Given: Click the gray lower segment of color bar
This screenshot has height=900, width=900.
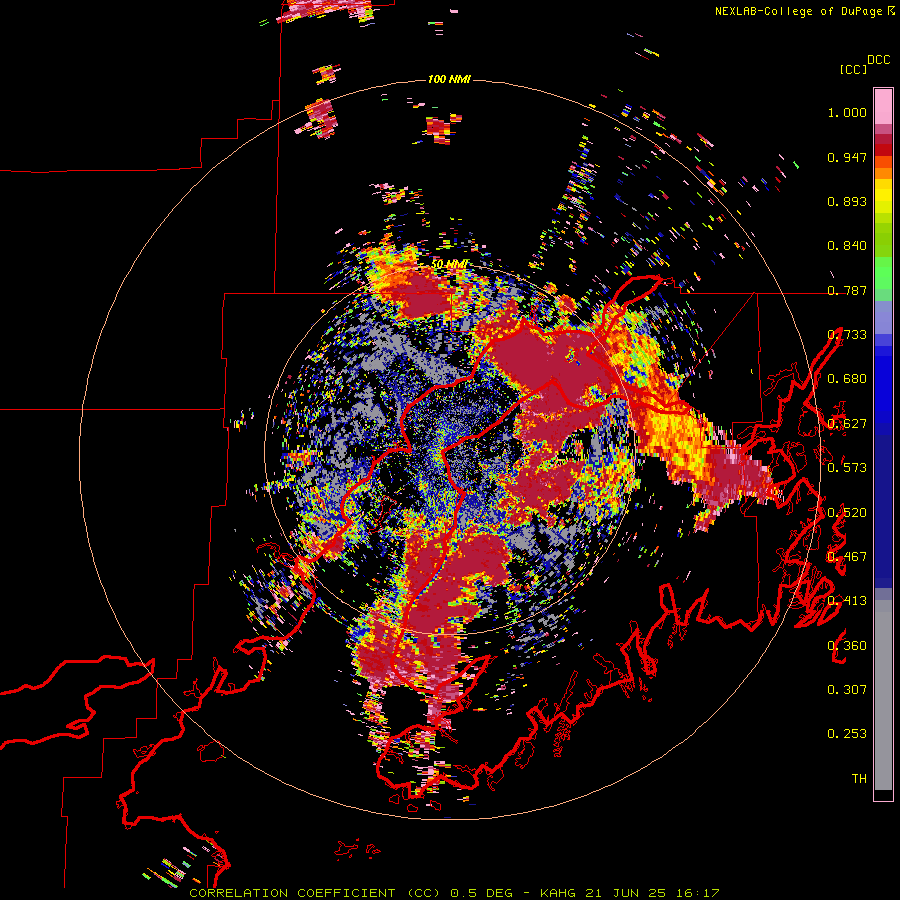Looking at the screenshot, I should coord(883,695).
